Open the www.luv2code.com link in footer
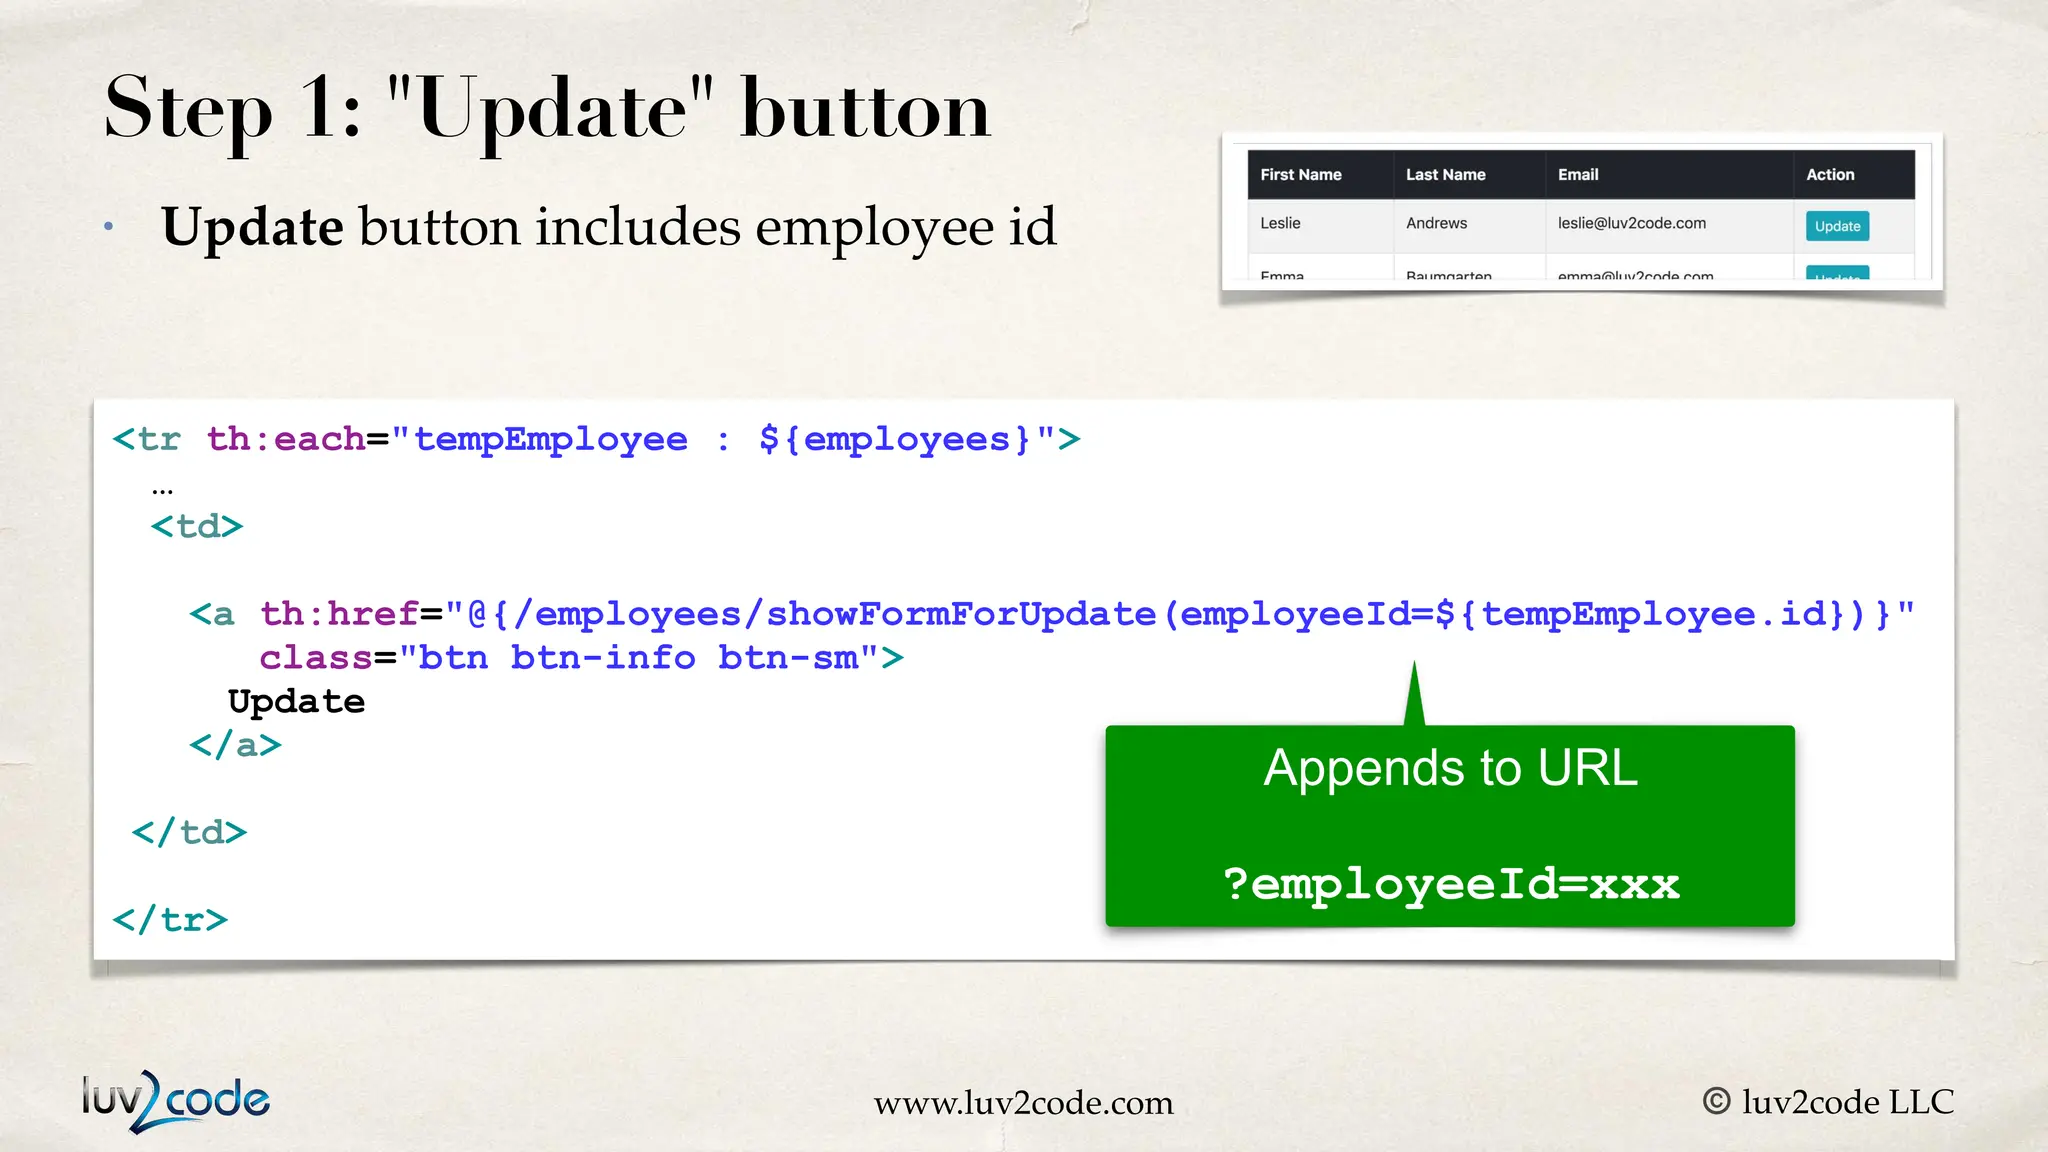 click(1023, 1102)
